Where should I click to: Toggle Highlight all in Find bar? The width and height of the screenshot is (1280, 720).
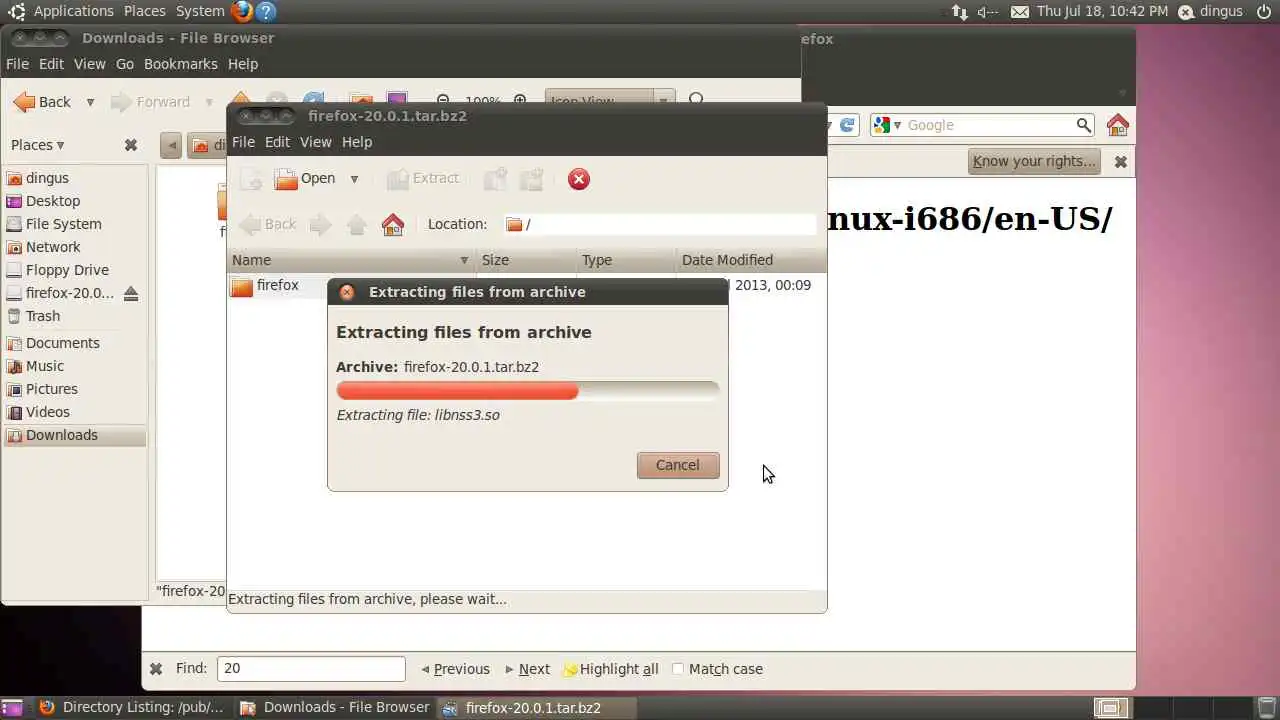point(610,669)
